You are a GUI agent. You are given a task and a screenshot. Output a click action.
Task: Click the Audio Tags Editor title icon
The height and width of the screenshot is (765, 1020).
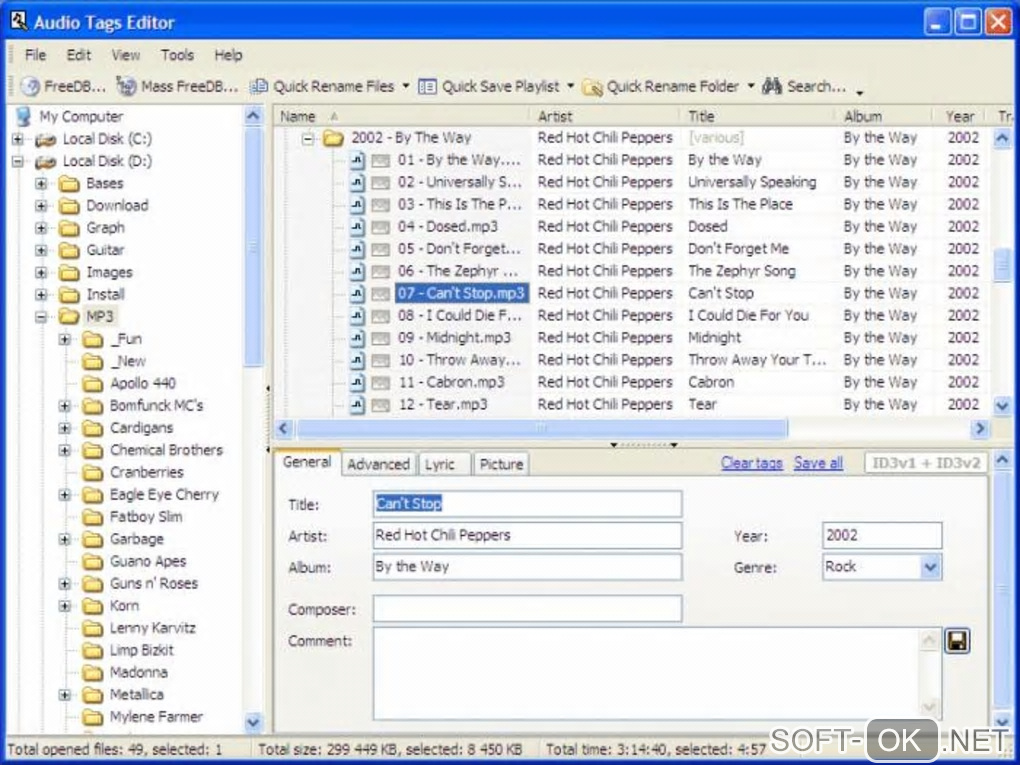click(x=18, y=21)
